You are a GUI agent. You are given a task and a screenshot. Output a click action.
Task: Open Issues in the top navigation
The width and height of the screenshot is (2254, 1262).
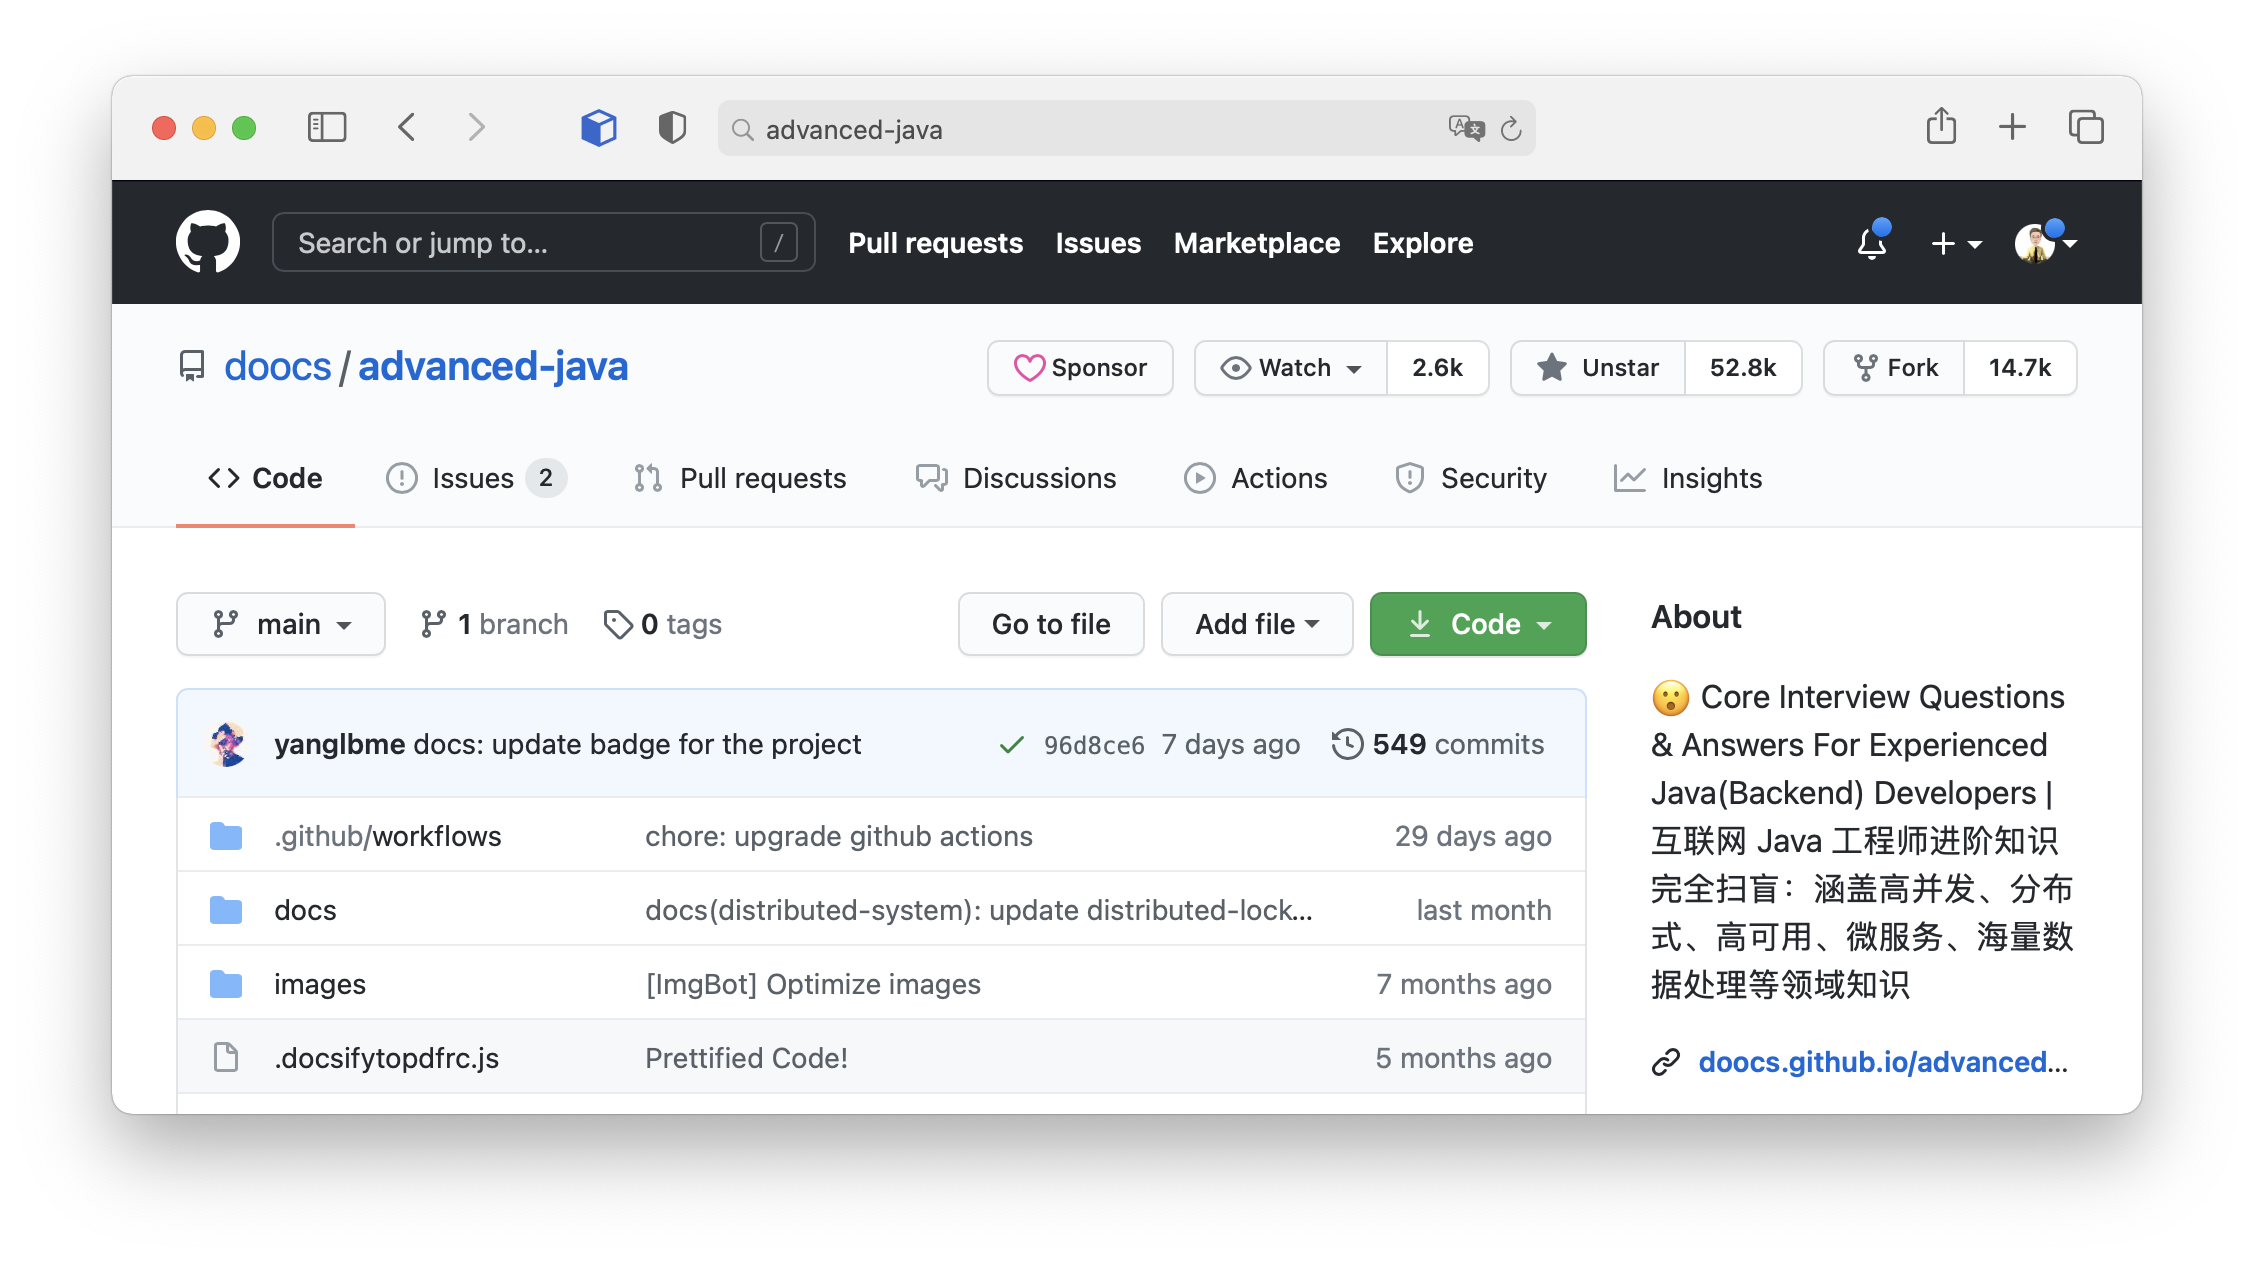click(1098, 243)
